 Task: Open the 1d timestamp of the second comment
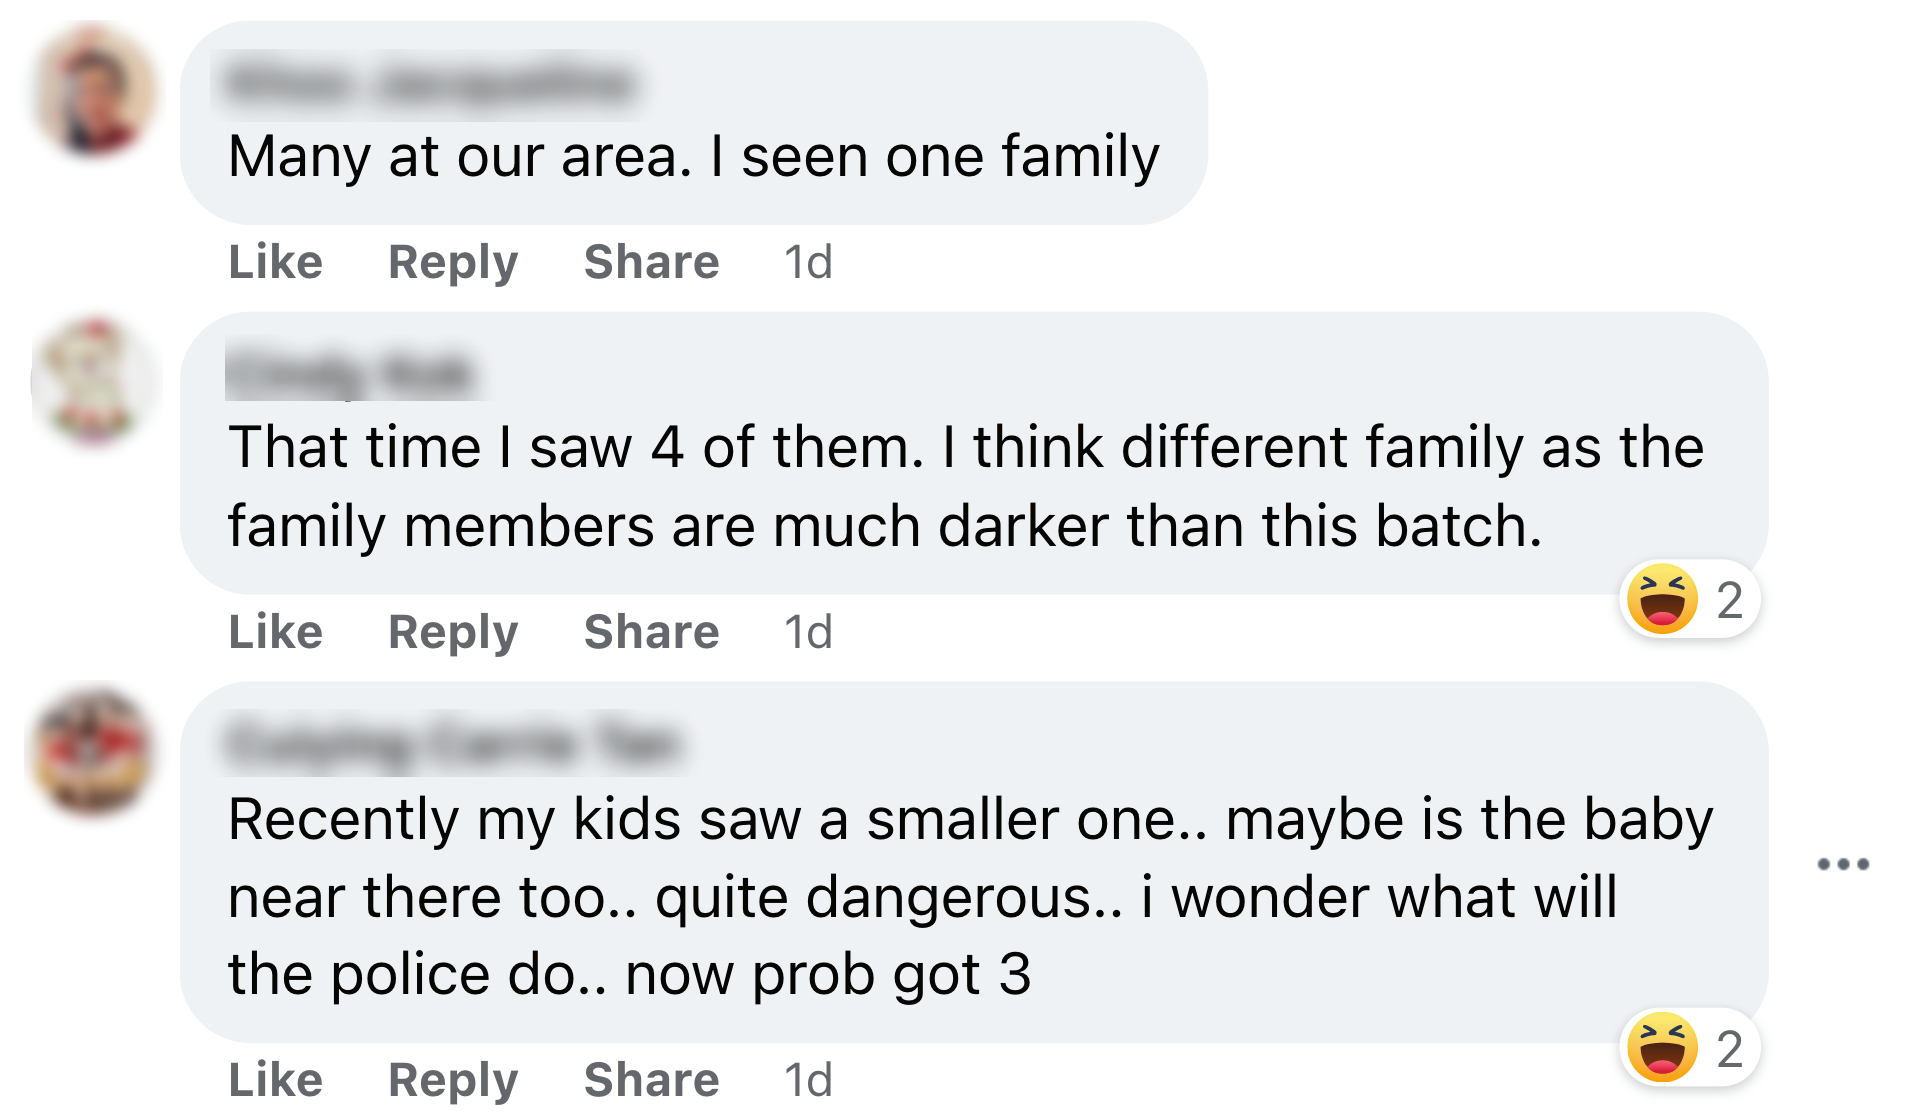pos(807,632)
